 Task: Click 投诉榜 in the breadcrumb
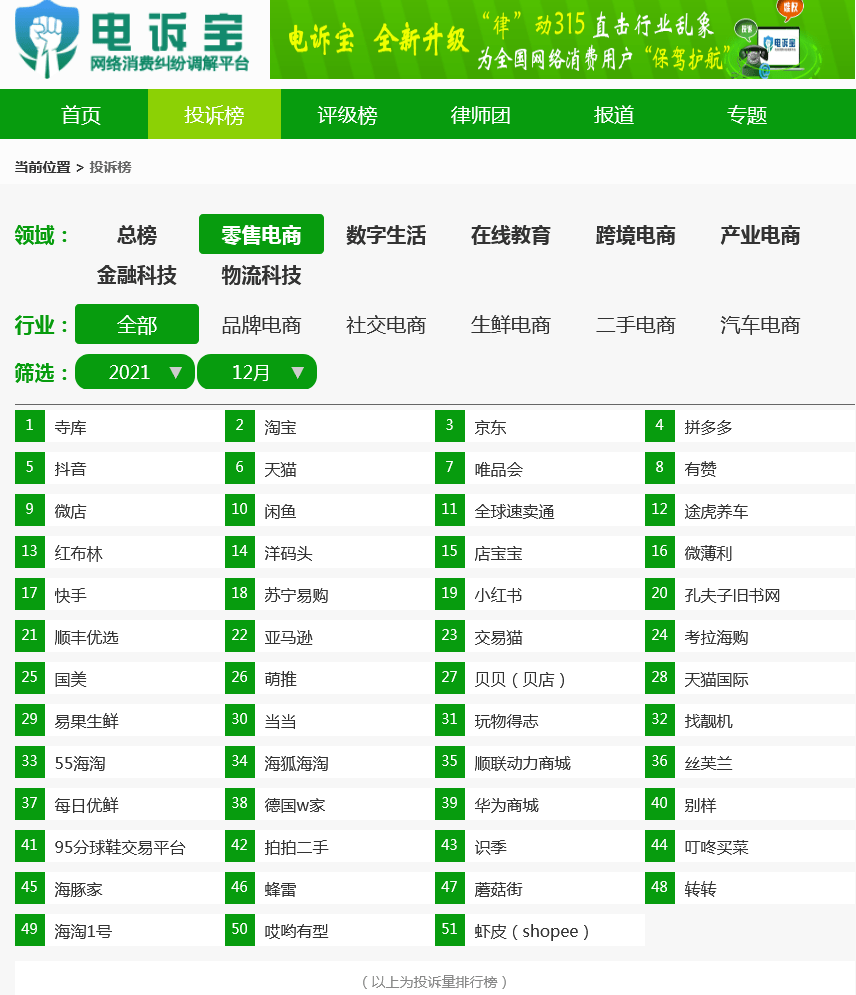coord(110,167)
